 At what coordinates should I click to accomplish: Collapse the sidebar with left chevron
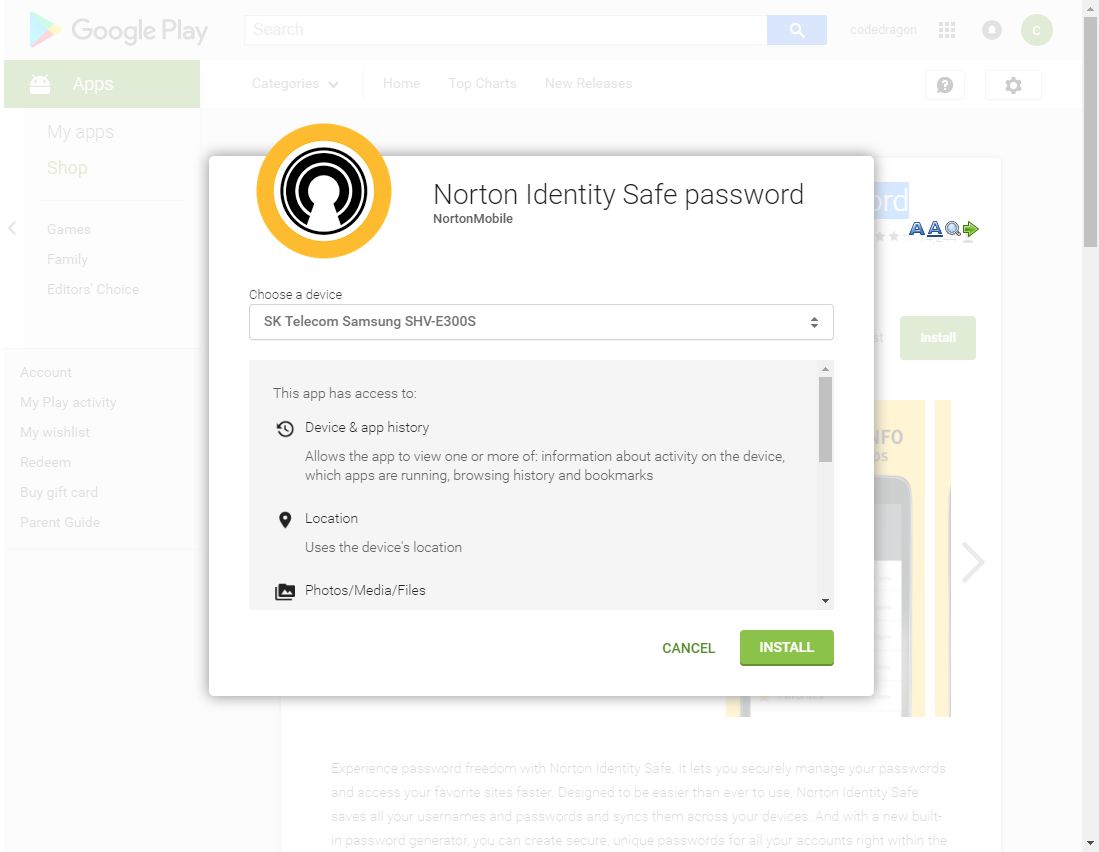point(12,228)
